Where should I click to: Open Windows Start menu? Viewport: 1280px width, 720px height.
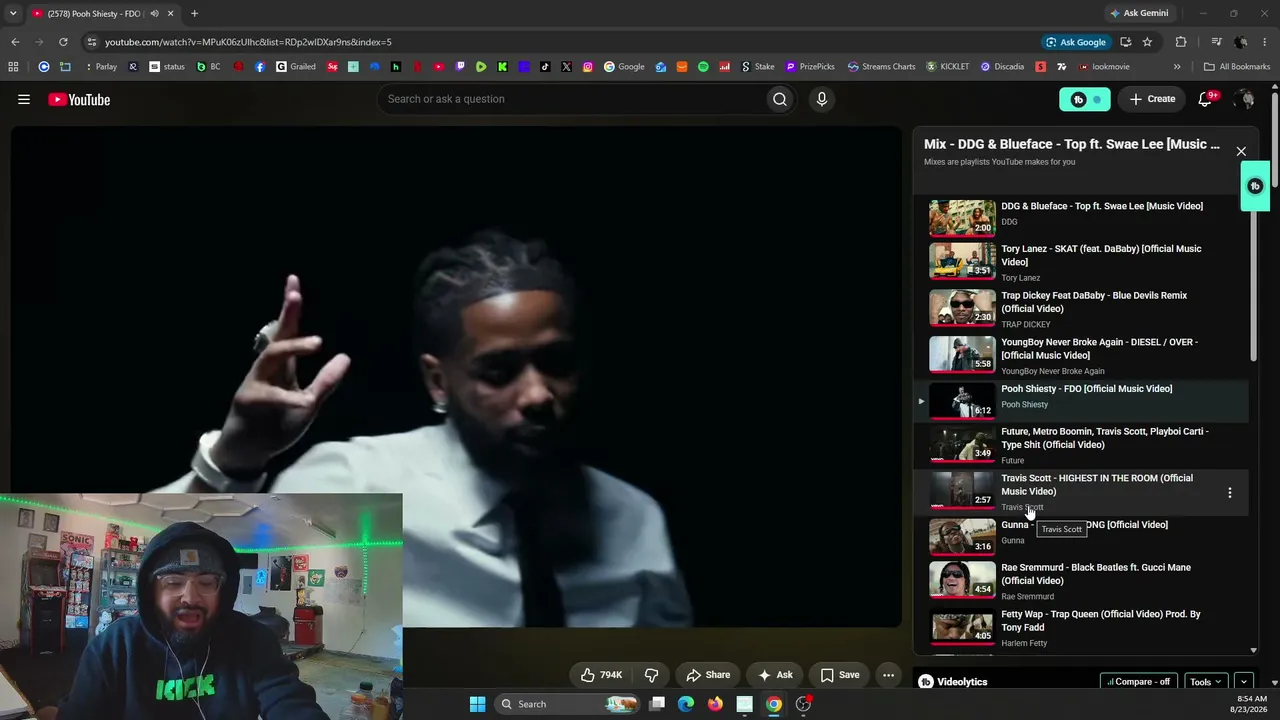tap(478, 704)
